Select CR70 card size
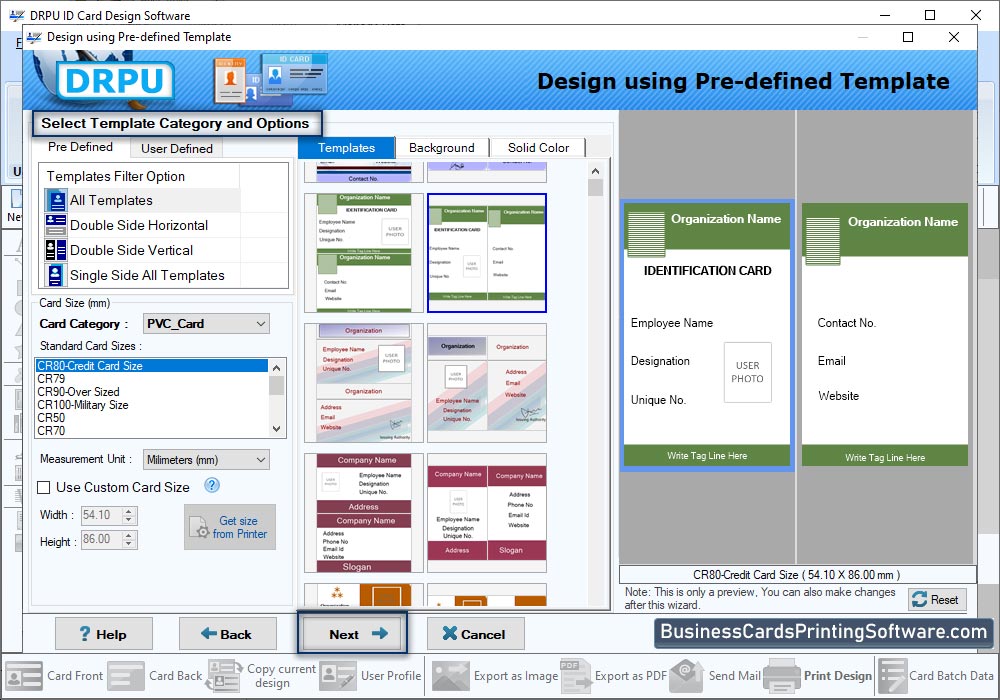 point(152,430)
